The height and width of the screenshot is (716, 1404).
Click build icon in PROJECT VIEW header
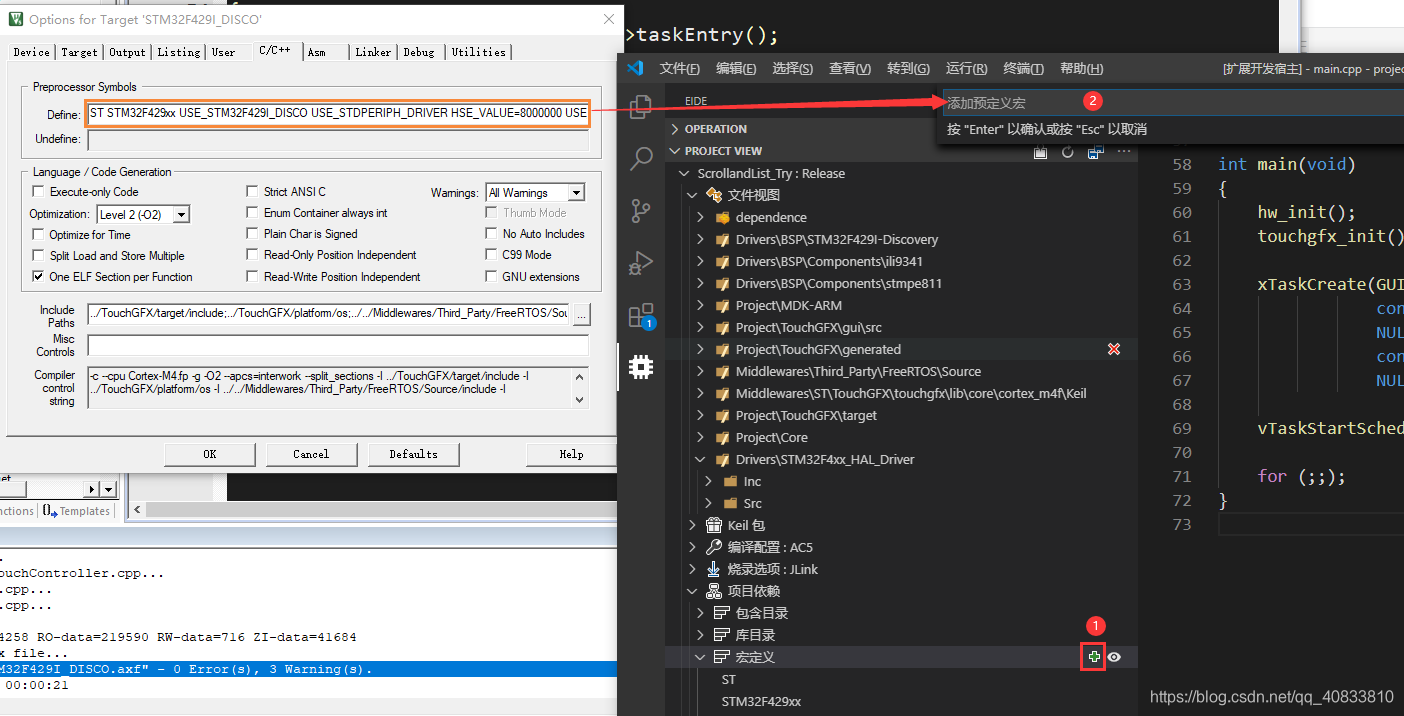(1040, 152)
